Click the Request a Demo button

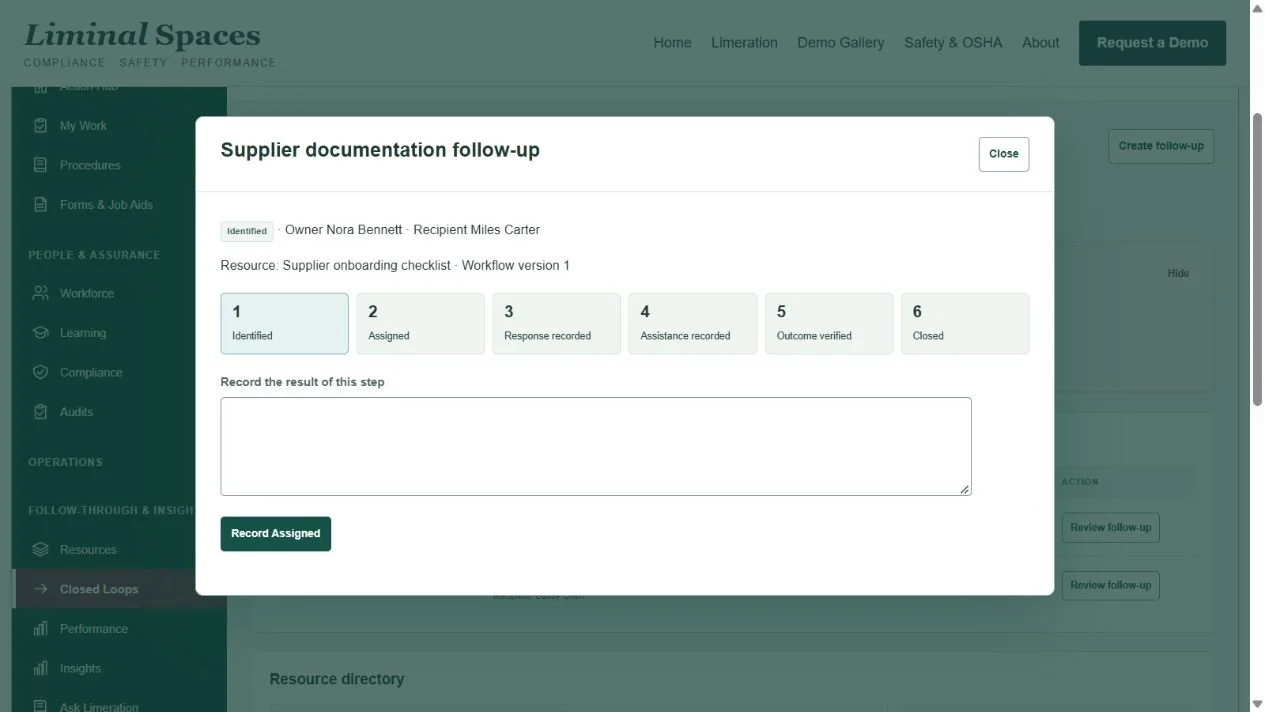coord(1152,43)
